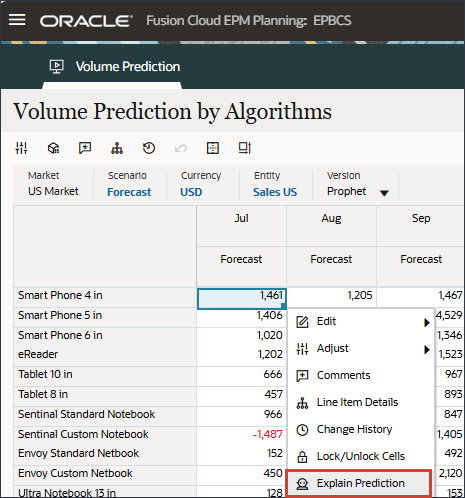Expand the Adjust submenu arrow
This screenshot has height=498, width=465.
[426, 350]
